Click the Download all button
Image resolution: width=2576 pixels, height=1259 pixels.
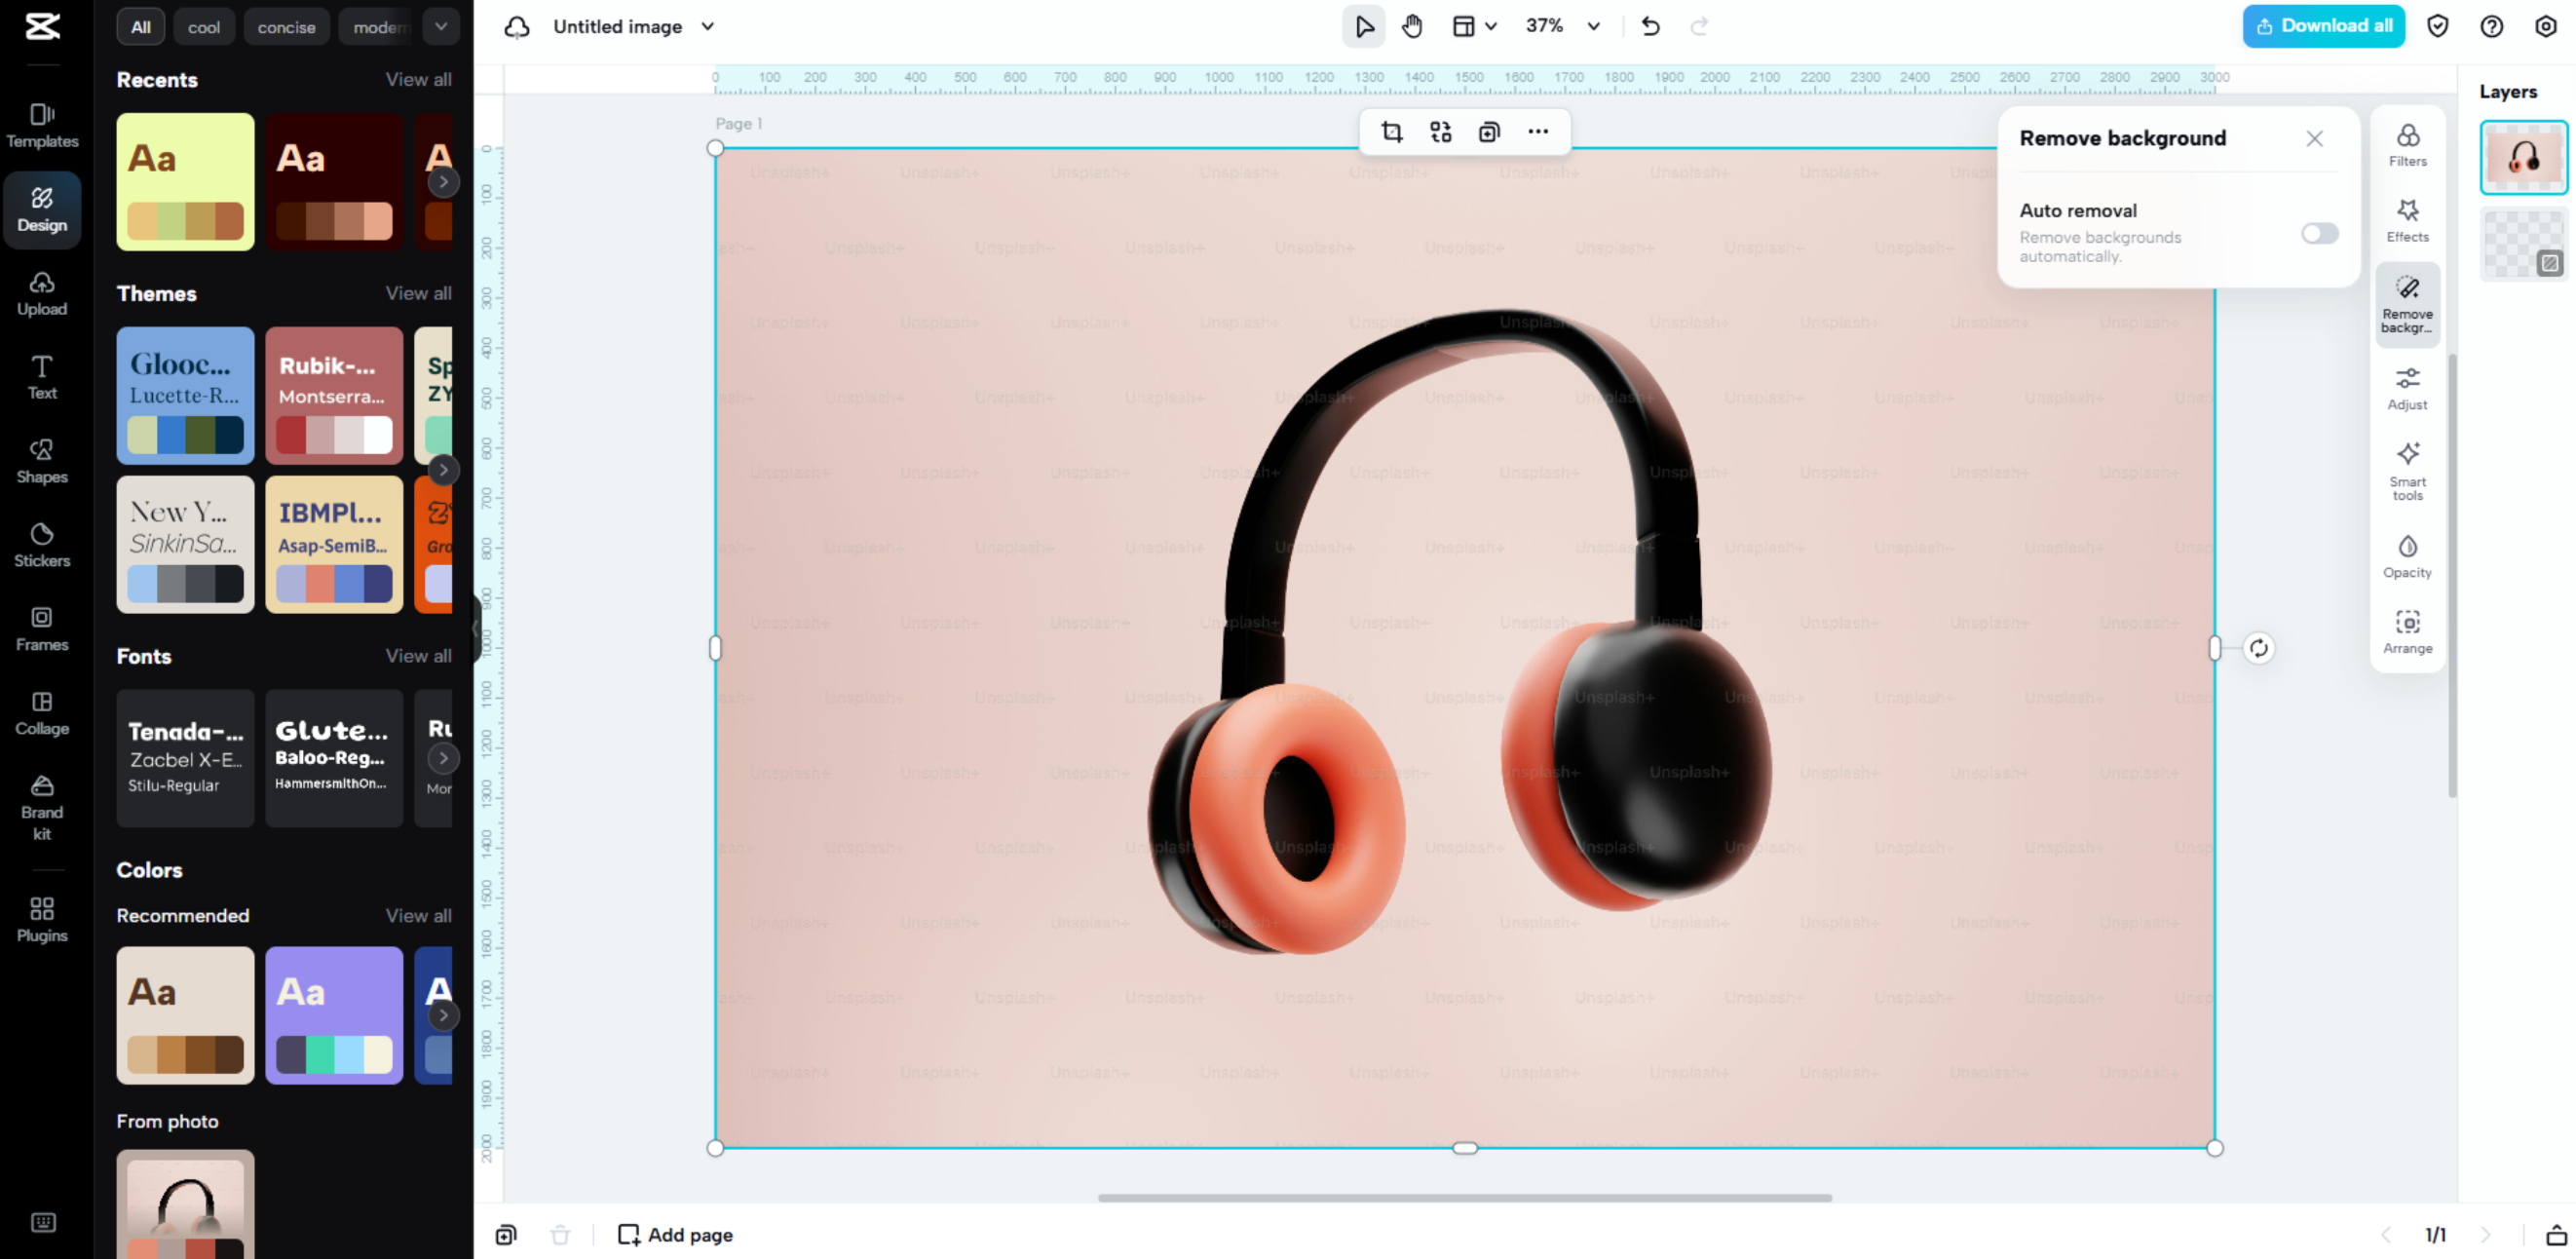coord(2323,25)
